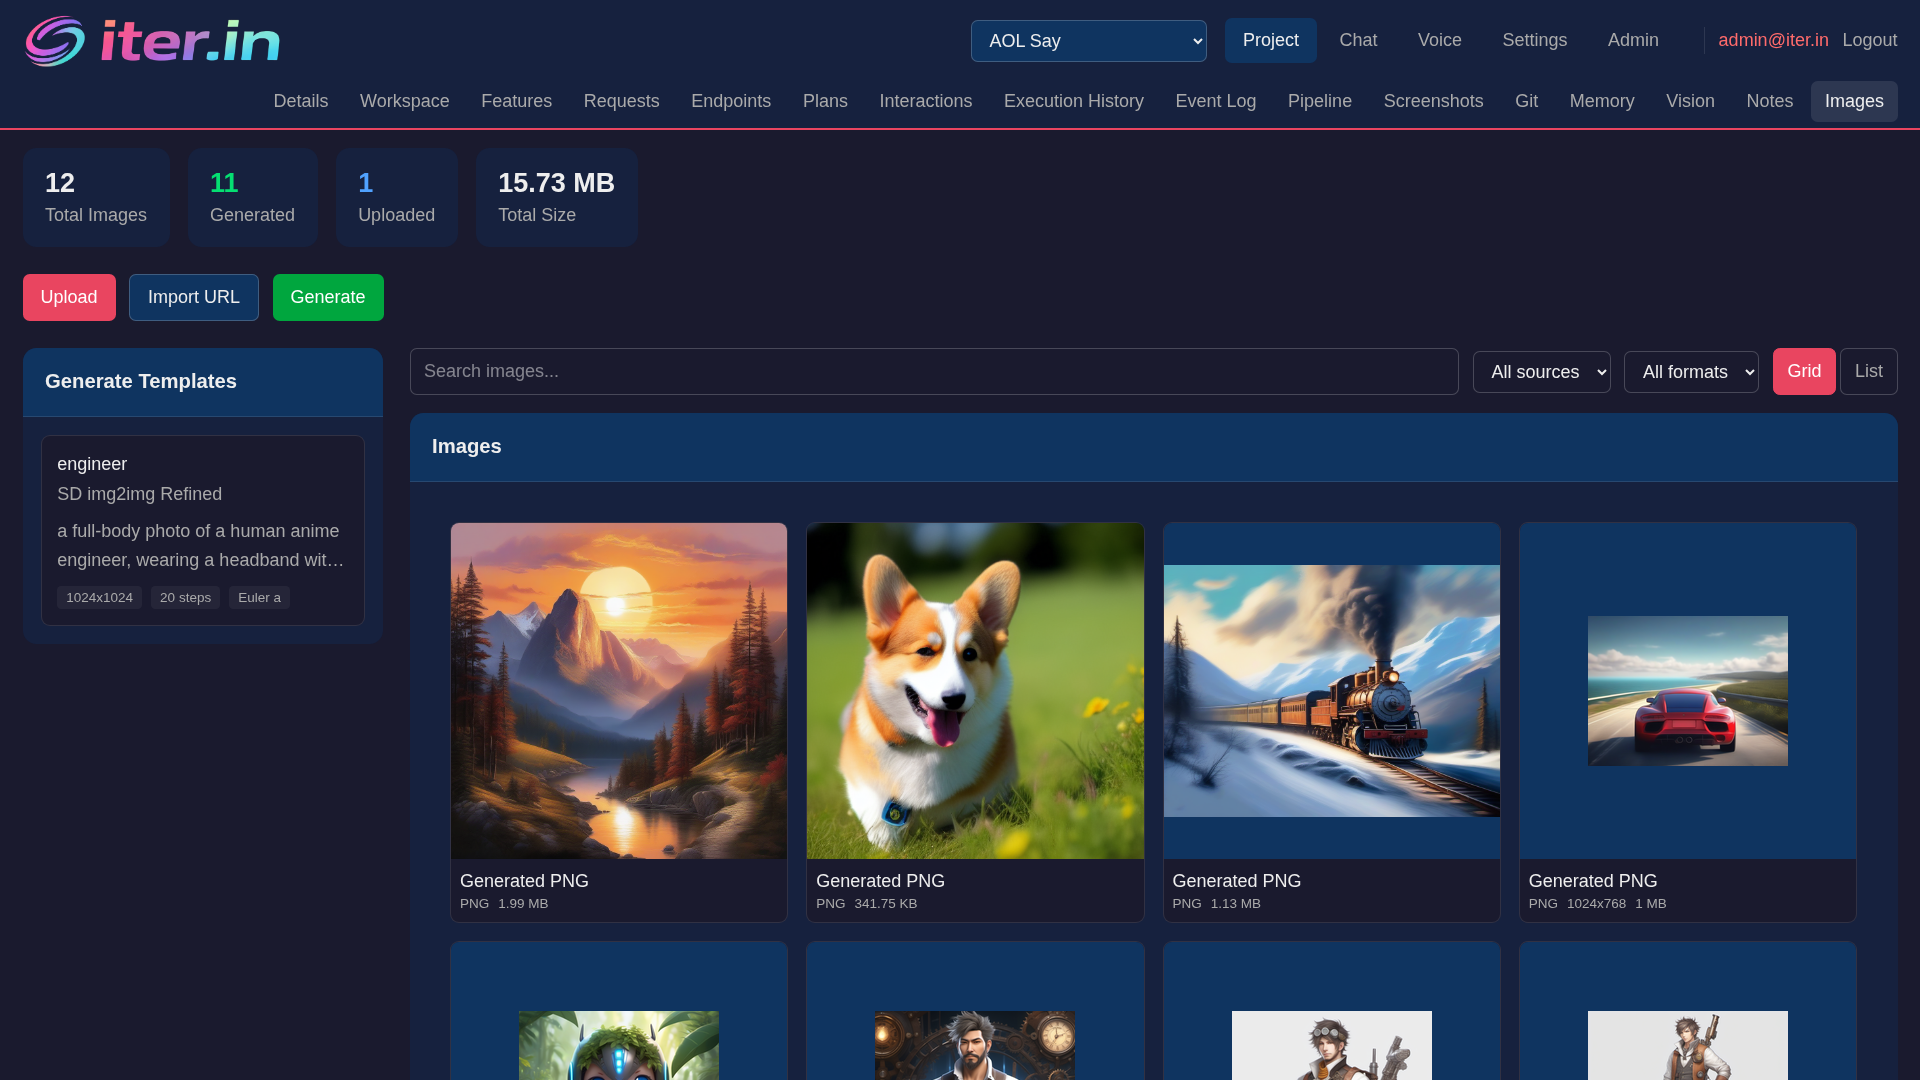The image size is (1920, 1080).
Task: Click the 1.99 MB image caption
Action: [523, 903]
